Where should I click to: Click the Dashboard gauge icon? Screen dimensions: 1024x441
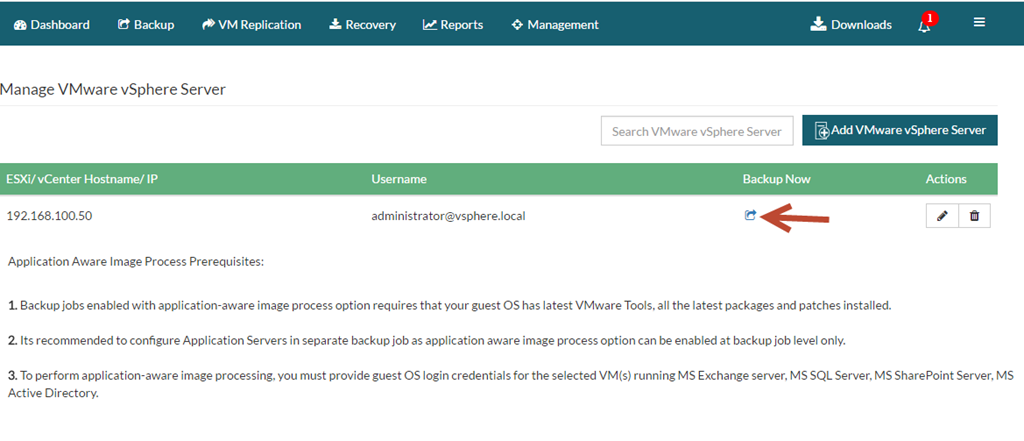(x=20, y=25)
